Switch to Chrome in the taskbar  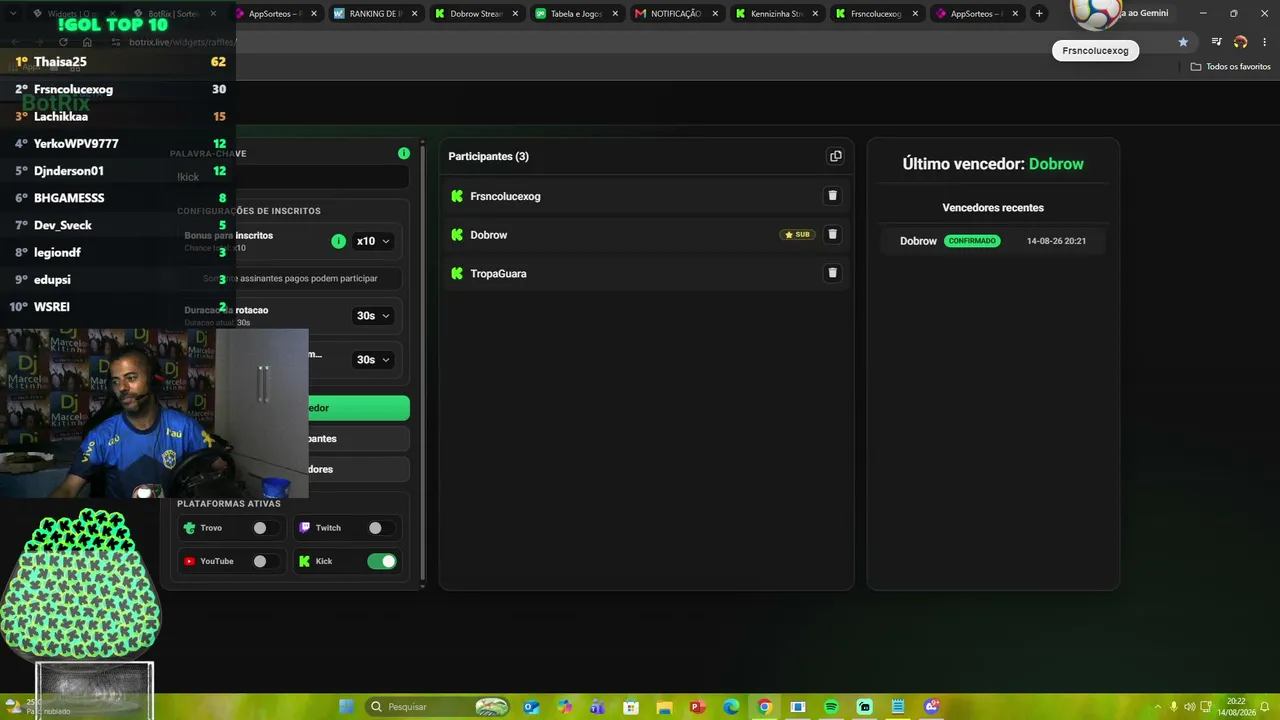pos(764,707)
